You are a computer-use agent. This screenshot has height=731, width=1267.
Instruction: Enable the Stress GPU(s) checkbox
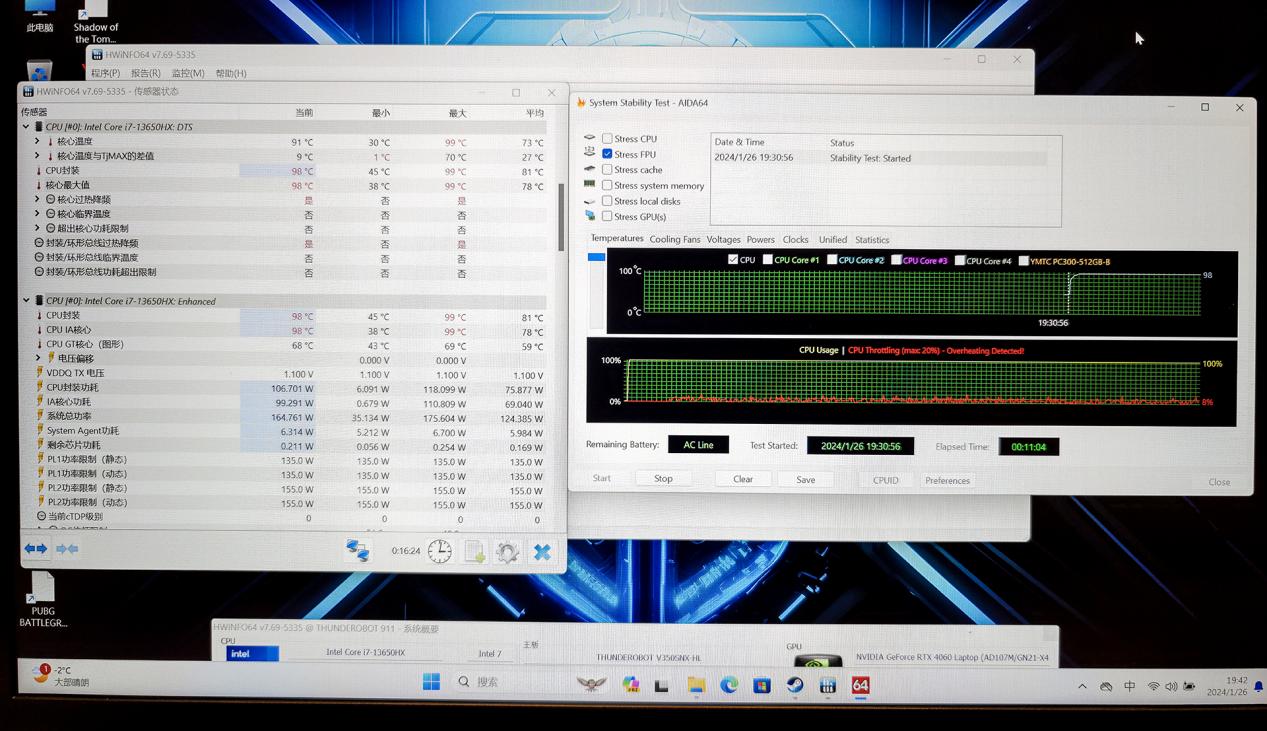(x=607, y=216)
